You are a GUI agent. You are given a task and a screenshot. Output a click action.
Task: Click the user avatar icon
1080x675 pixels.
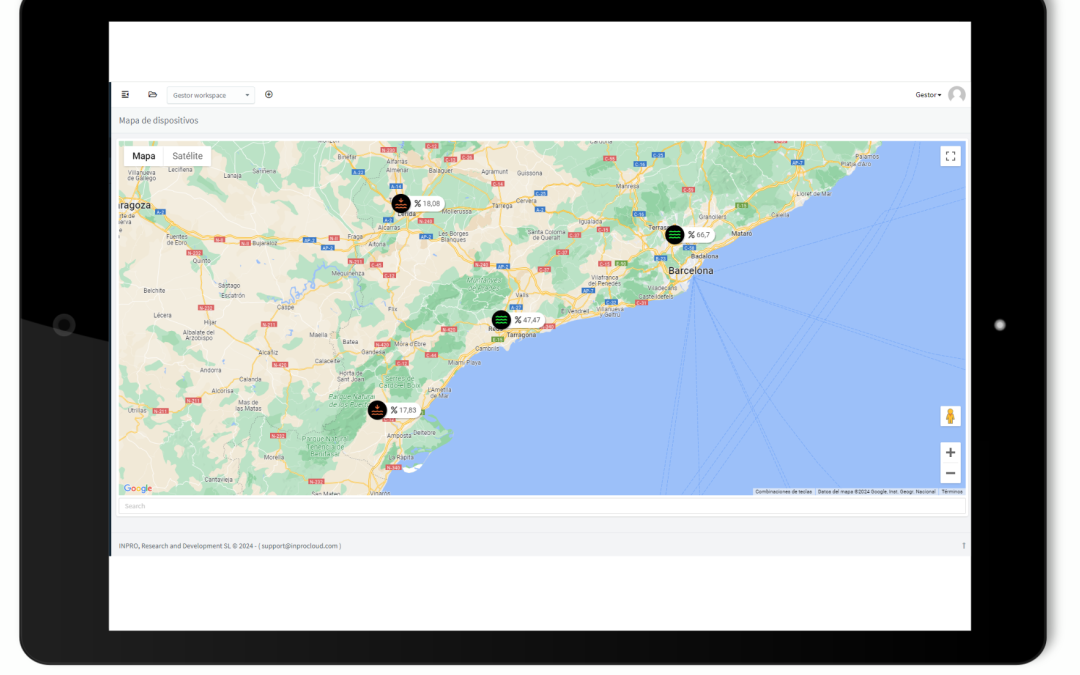click(957, 94)
